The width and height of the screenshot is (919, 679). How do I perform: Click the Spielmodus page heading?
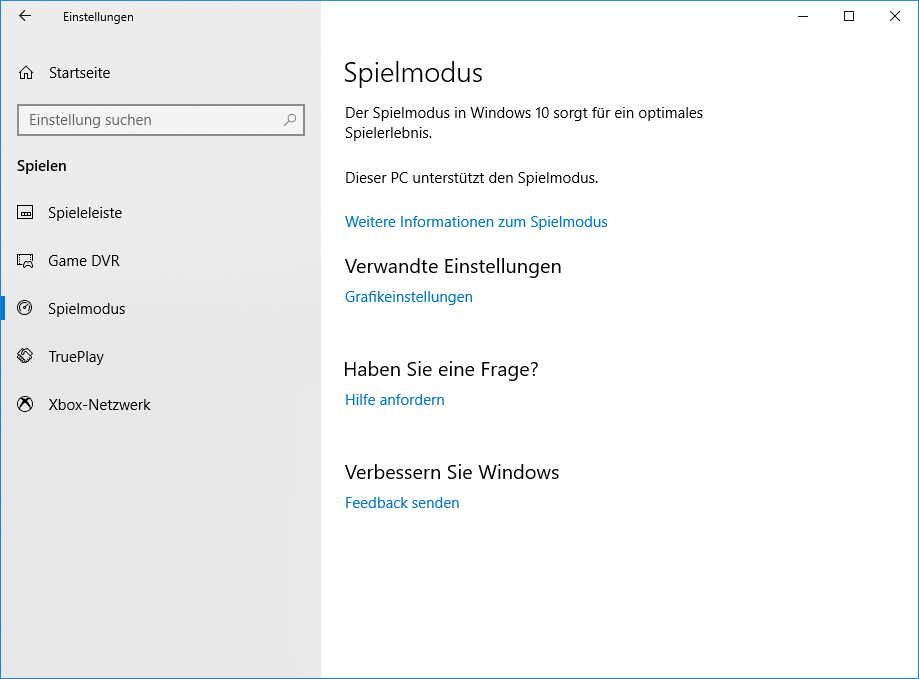tap(413, 74)
